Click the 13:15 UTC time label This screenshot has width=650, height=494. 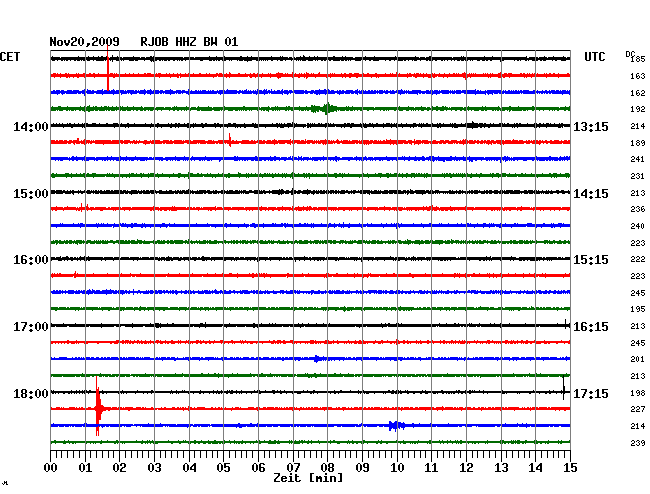591,126
